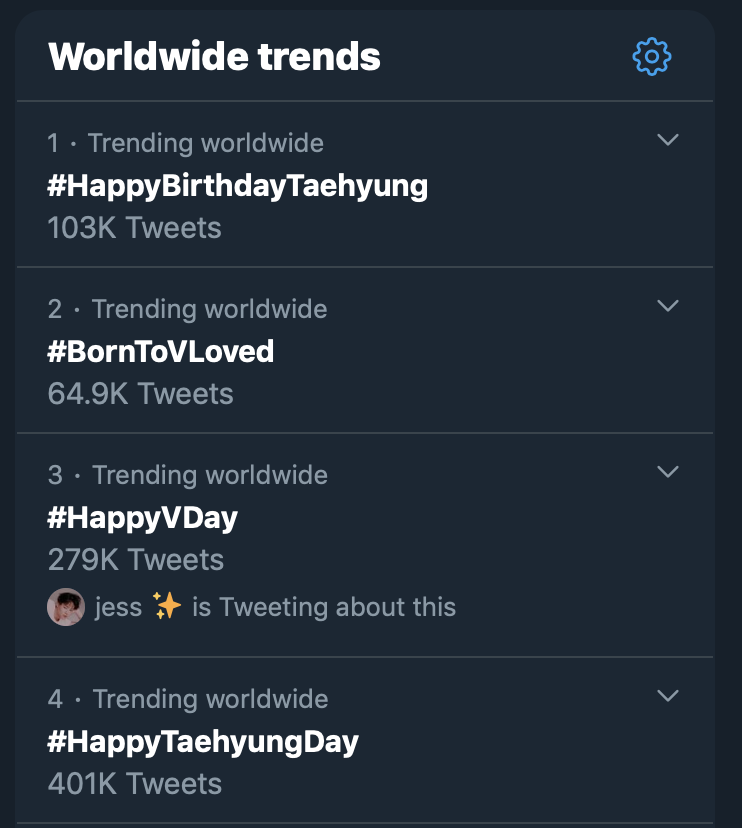This screenshot has height=828, width=742.
Task: Expand the chevron beside #HappyTaehyungDay
Action: coord(668,695)
